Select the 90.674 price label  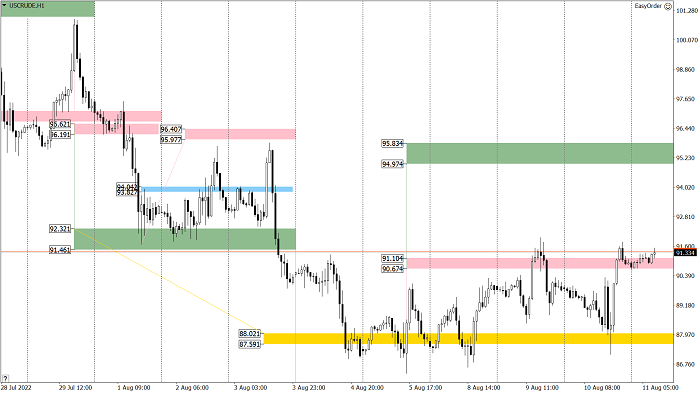(x=392, y=268)
